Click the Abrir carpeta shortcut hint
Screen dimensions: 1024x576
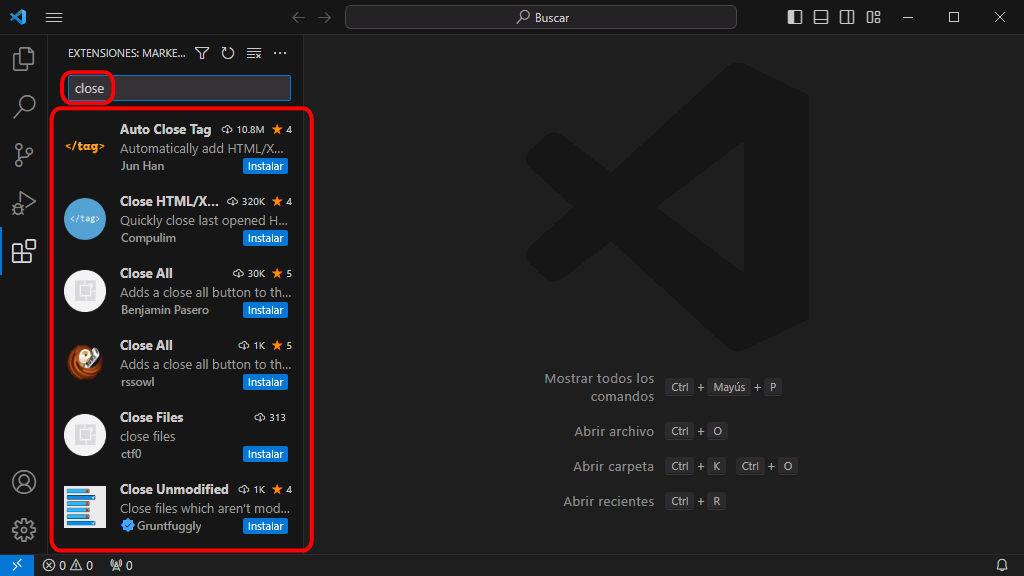pos(613,466)
